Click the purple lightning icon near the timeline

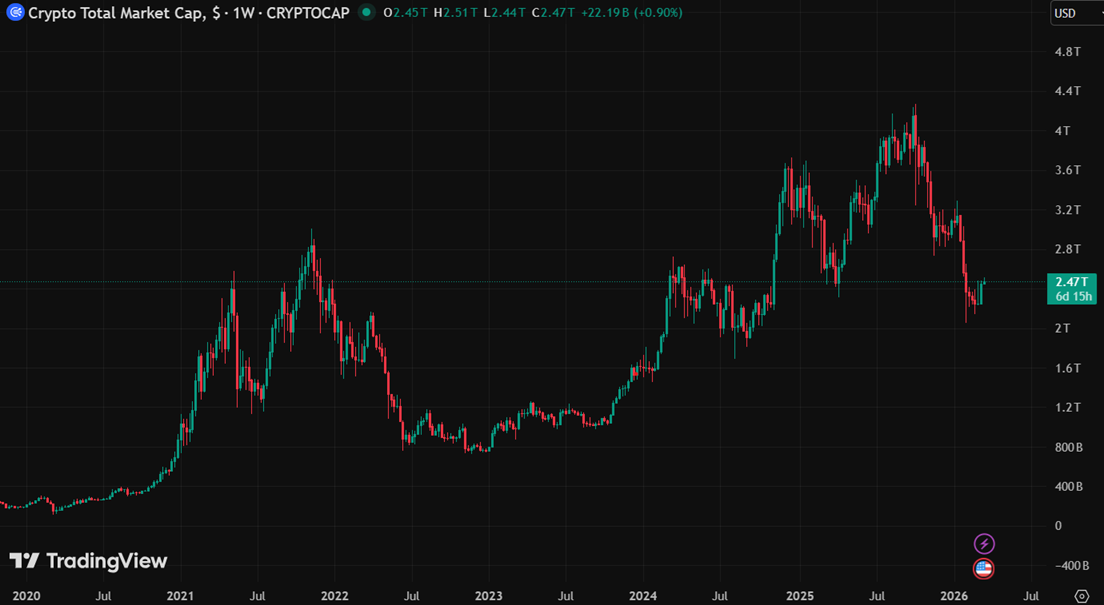tap(984, 544)
